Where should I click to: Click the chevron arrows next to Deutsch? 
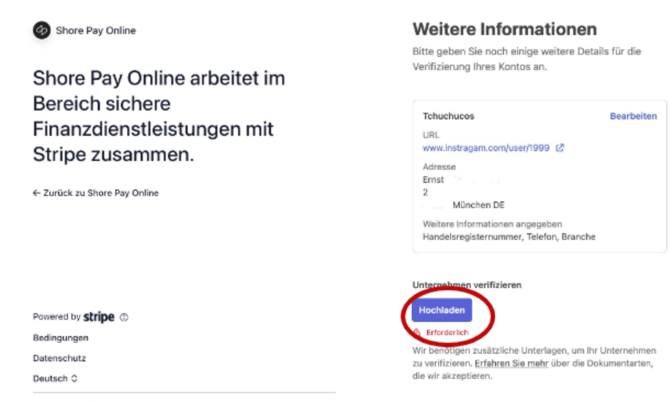pos(74,379)
